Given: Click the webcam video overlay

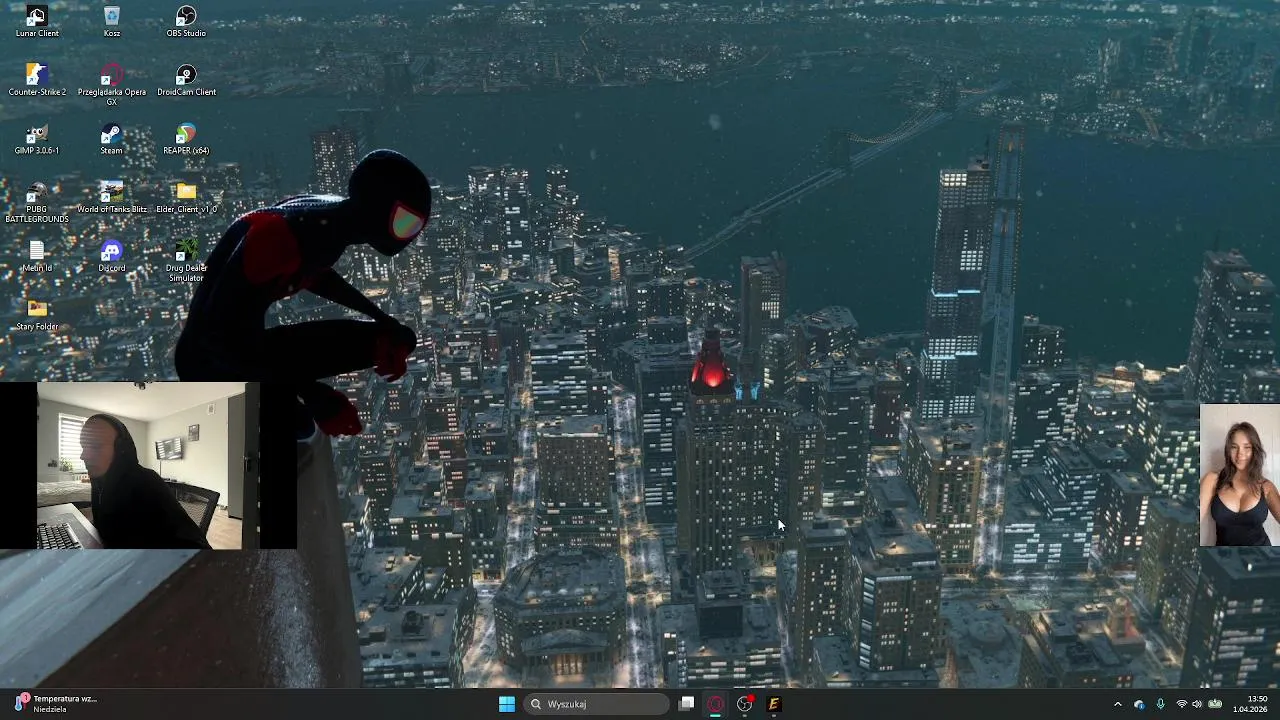Looking at the screenshot, I should [148, 466].
